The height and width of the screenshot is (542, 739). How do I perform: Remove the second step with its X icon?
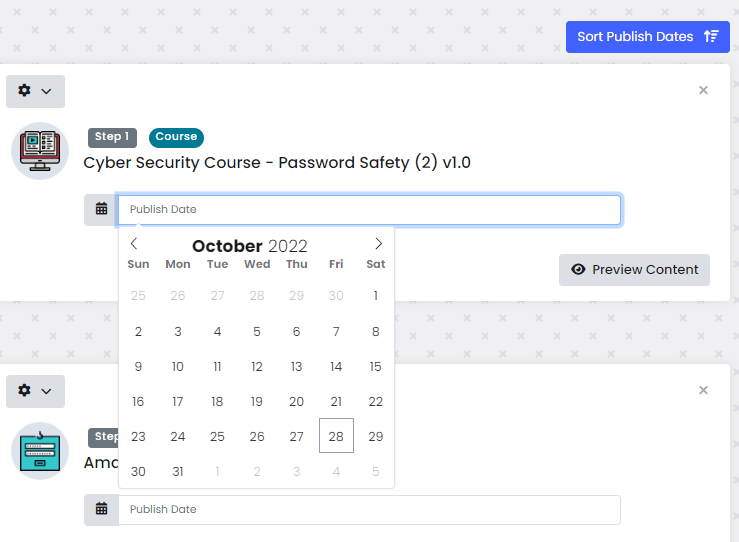703,390
